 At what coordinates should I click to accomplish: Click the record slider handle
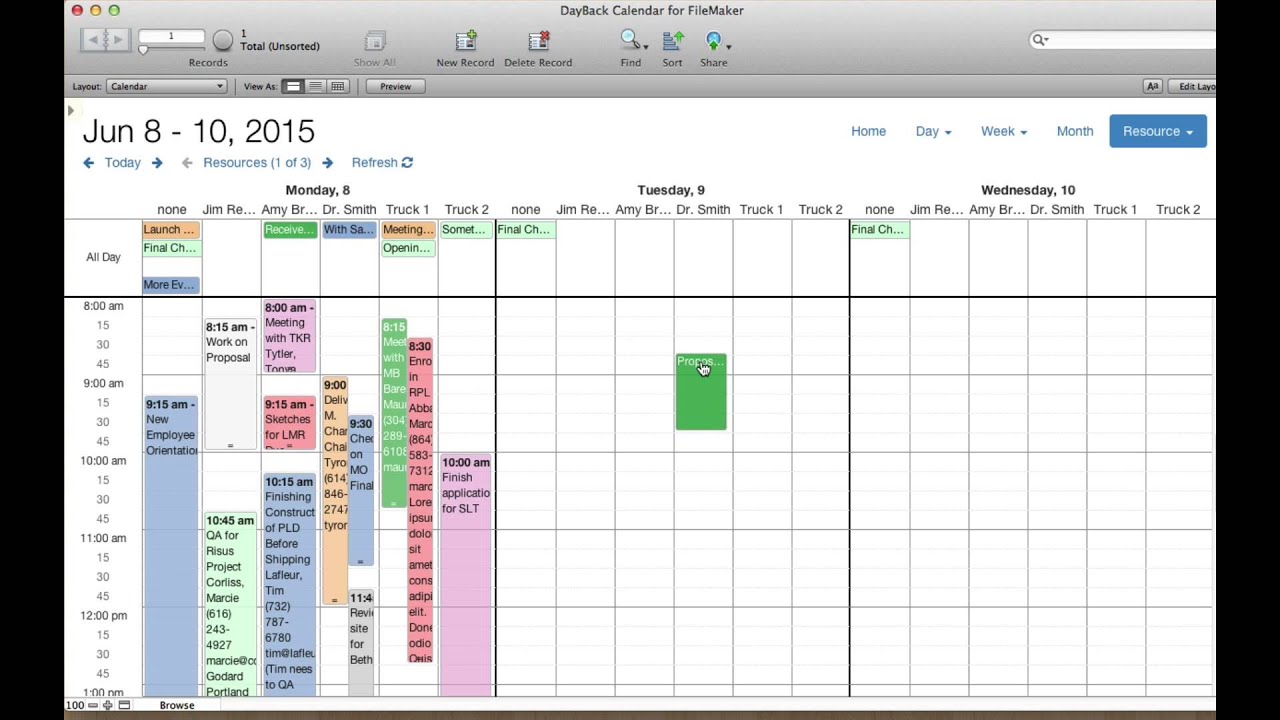(143, 49)
